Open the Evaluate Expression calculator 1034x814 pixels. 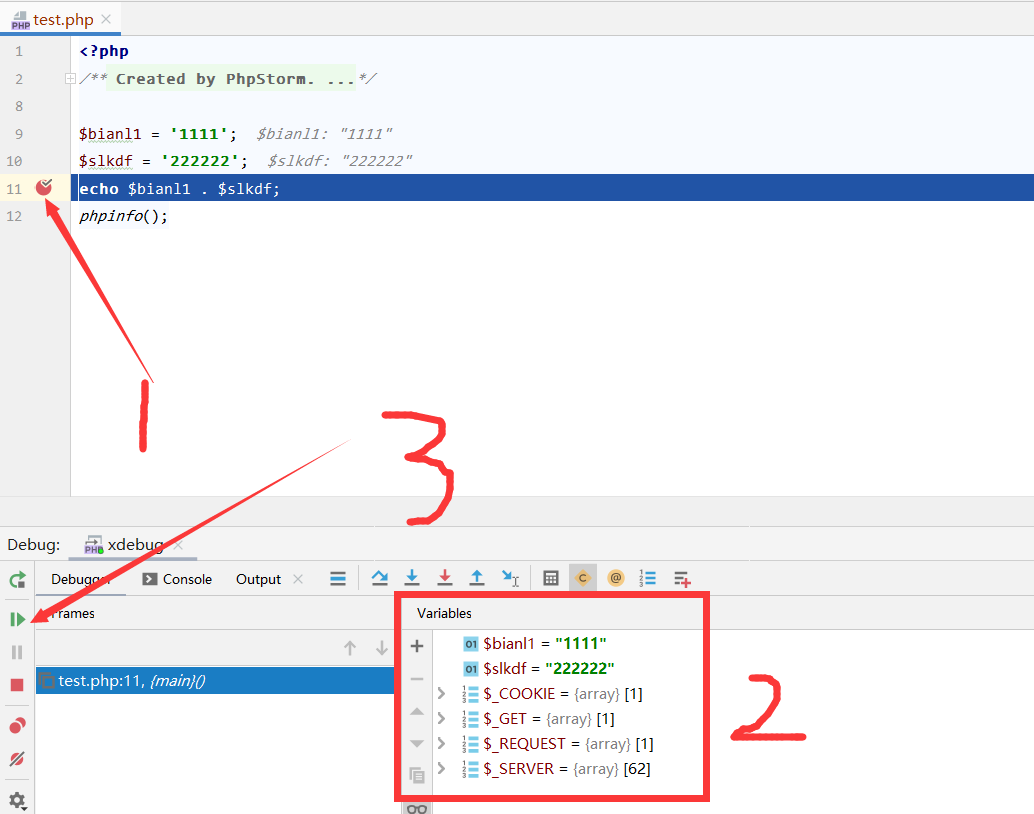[x=551, y=578]
